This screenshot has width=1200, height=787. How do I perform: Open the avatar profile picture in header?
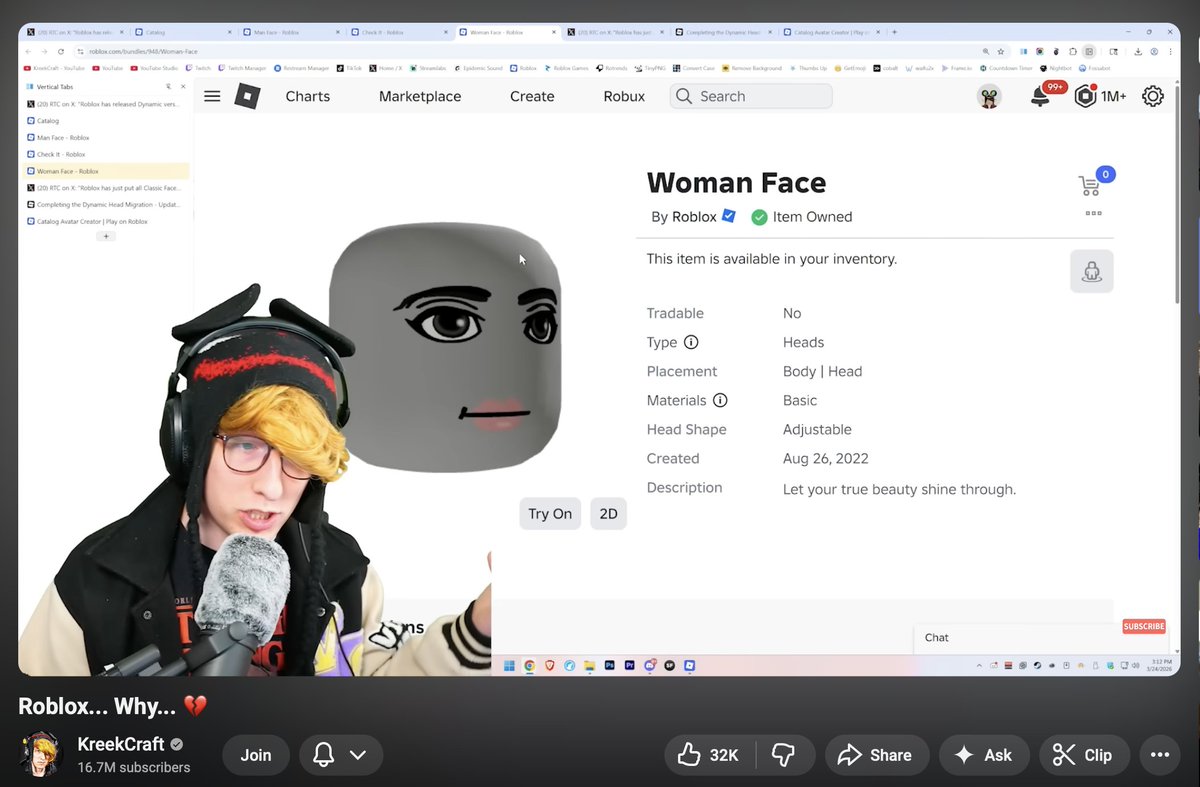tap(989, 97)
